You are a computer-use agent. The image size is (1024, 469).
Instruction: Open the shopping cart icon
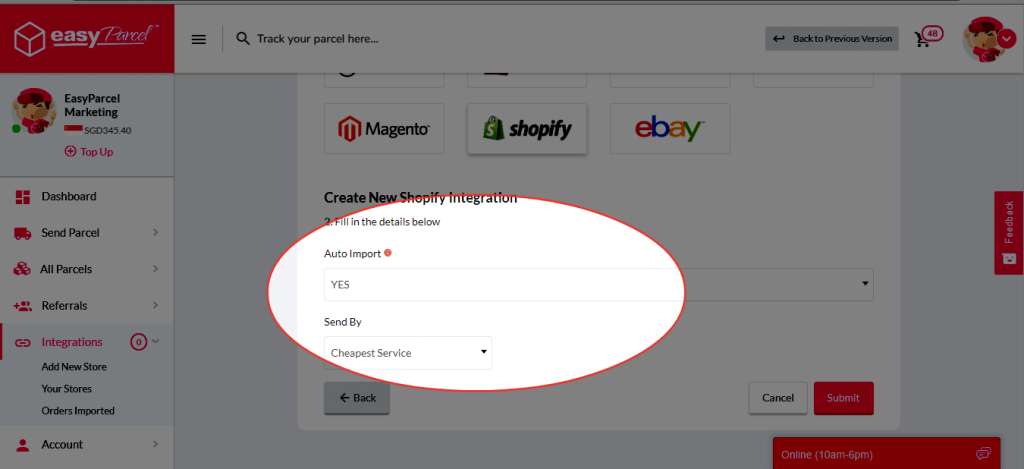[922, 39]
